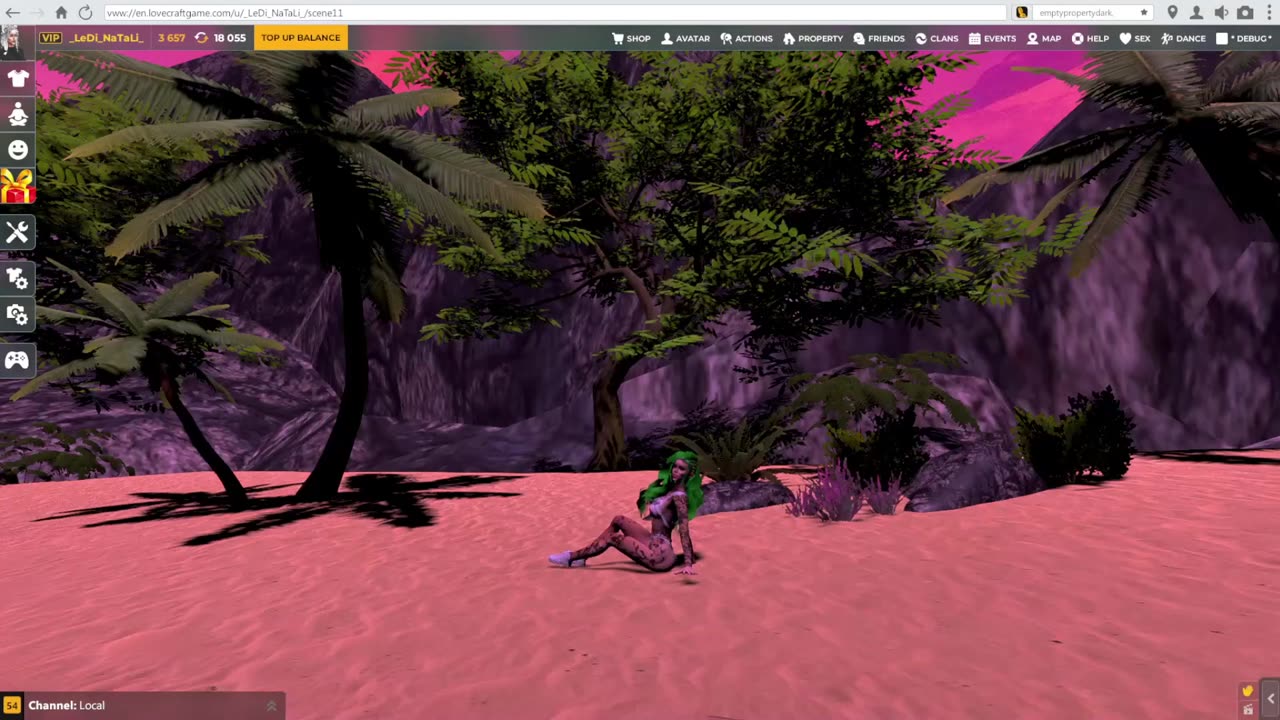Click the clapperboard video icon
Image resolution: width=1280 pixels, height=720 pixels.
pyautogui.click(x=1247, y=709)
